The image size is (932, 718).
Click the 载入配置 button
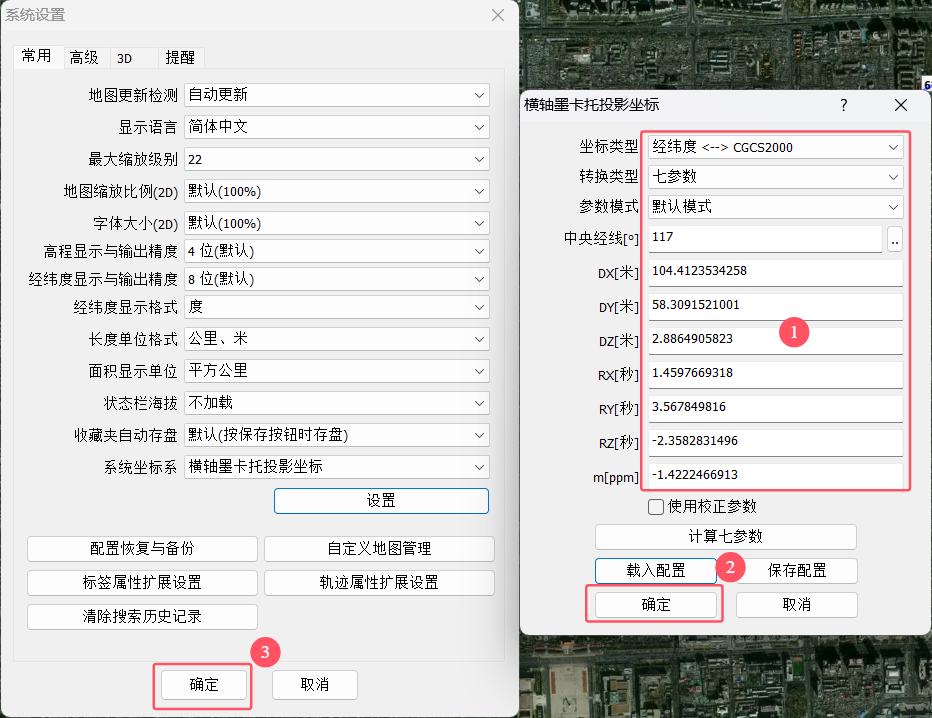656,571
